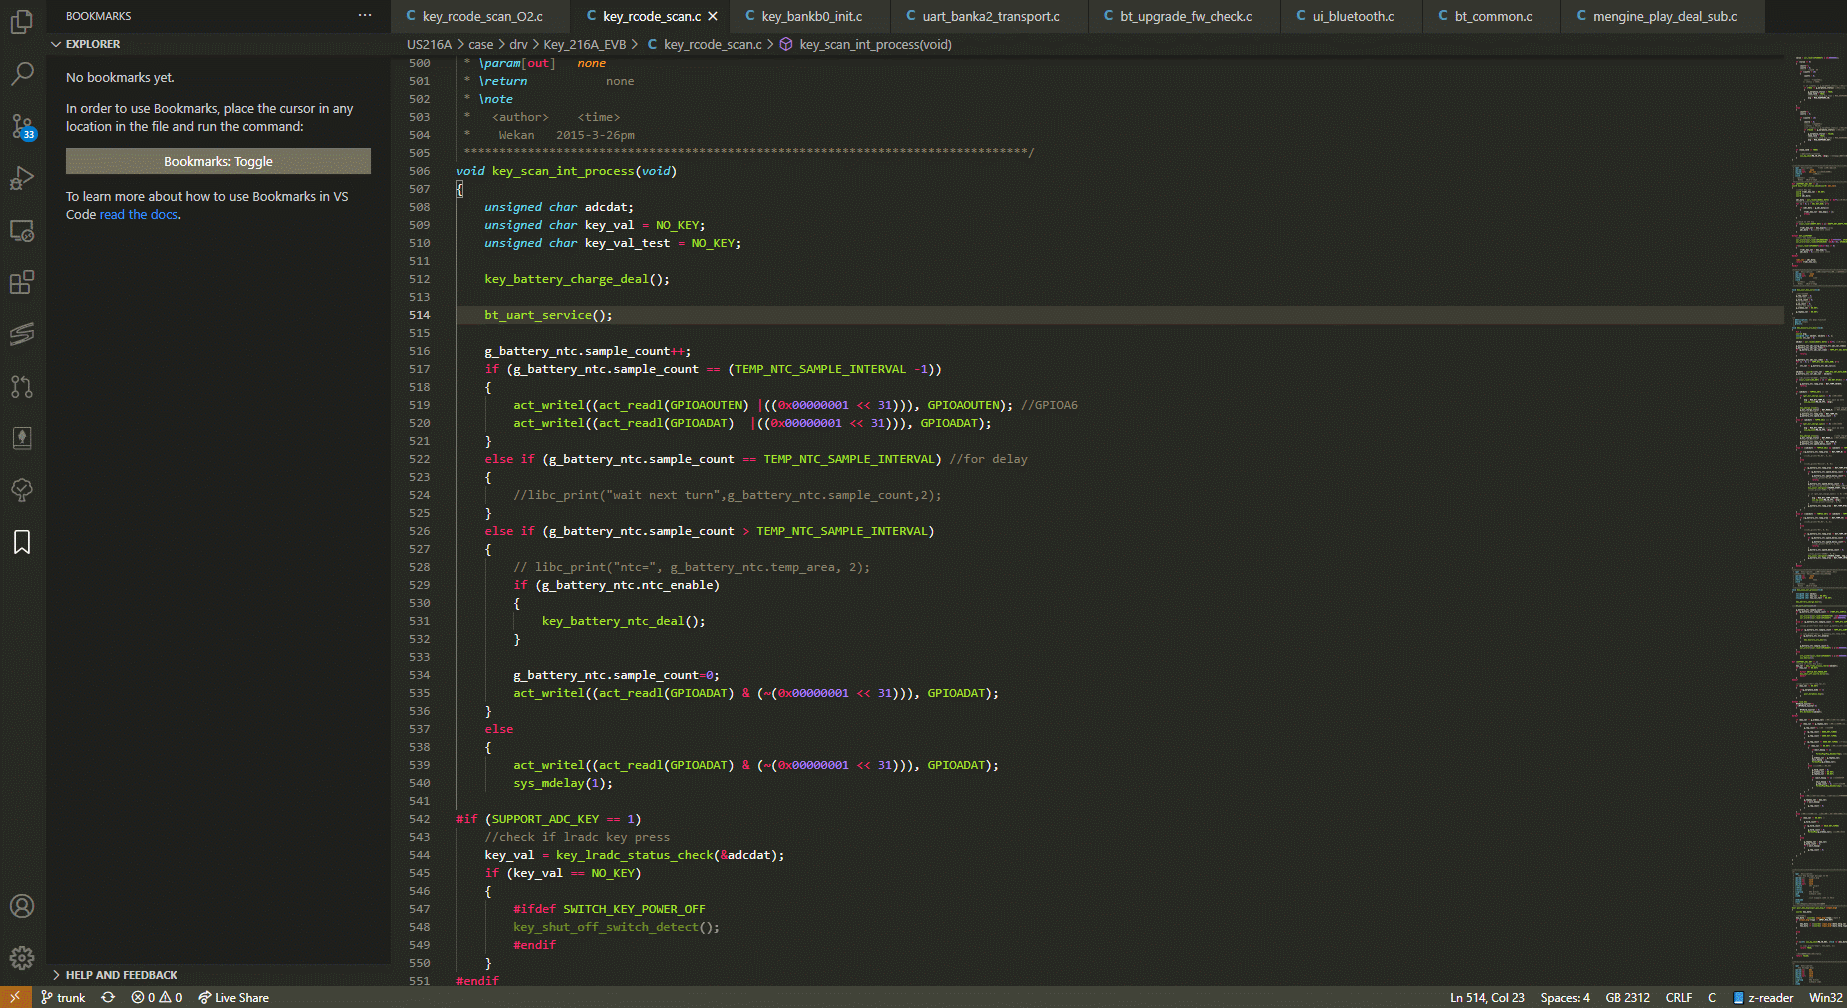Viewport: 1847px width, 1008px height.
Task: Open the tree-shaped activity bar icon
Action: (22, 490)
